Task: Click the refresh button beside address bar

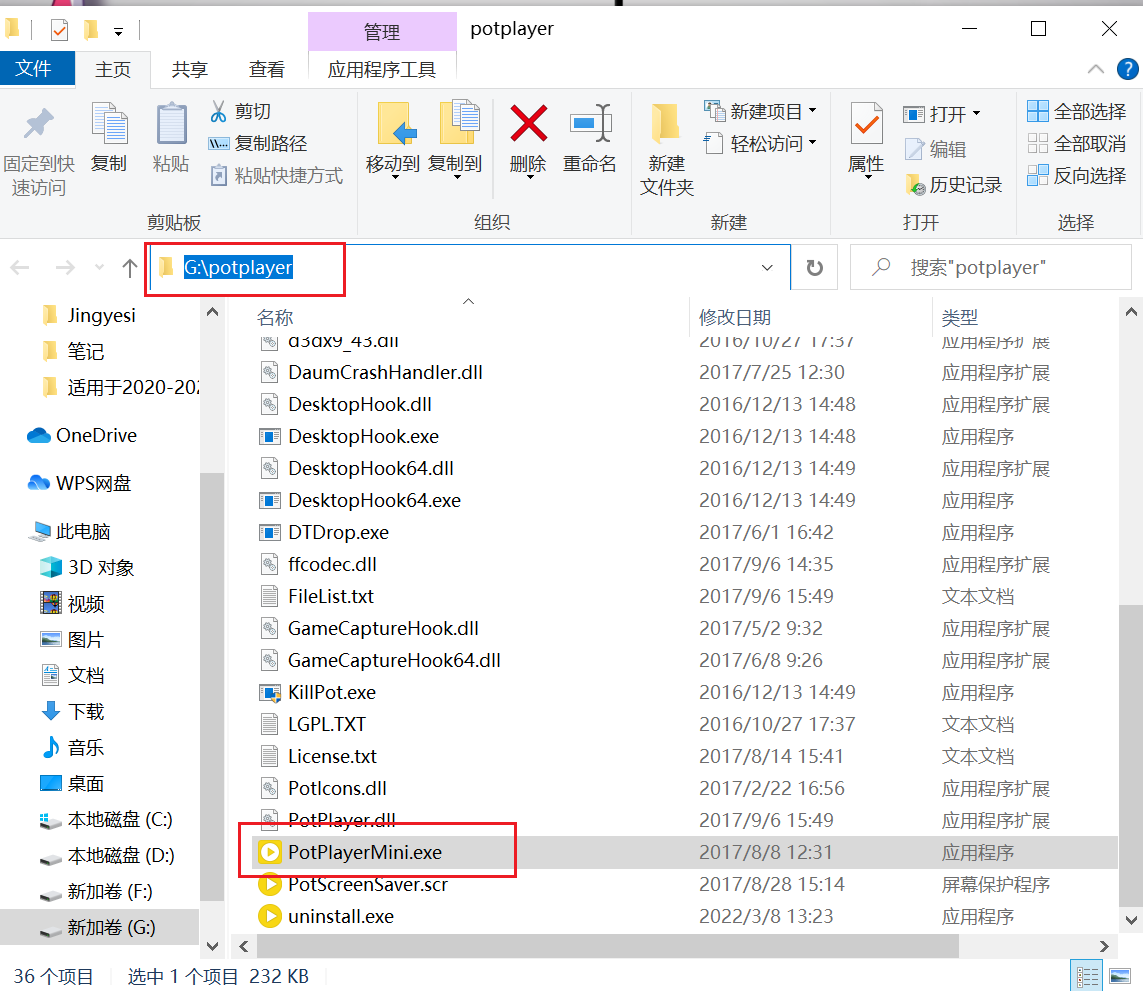Action: 814,268
